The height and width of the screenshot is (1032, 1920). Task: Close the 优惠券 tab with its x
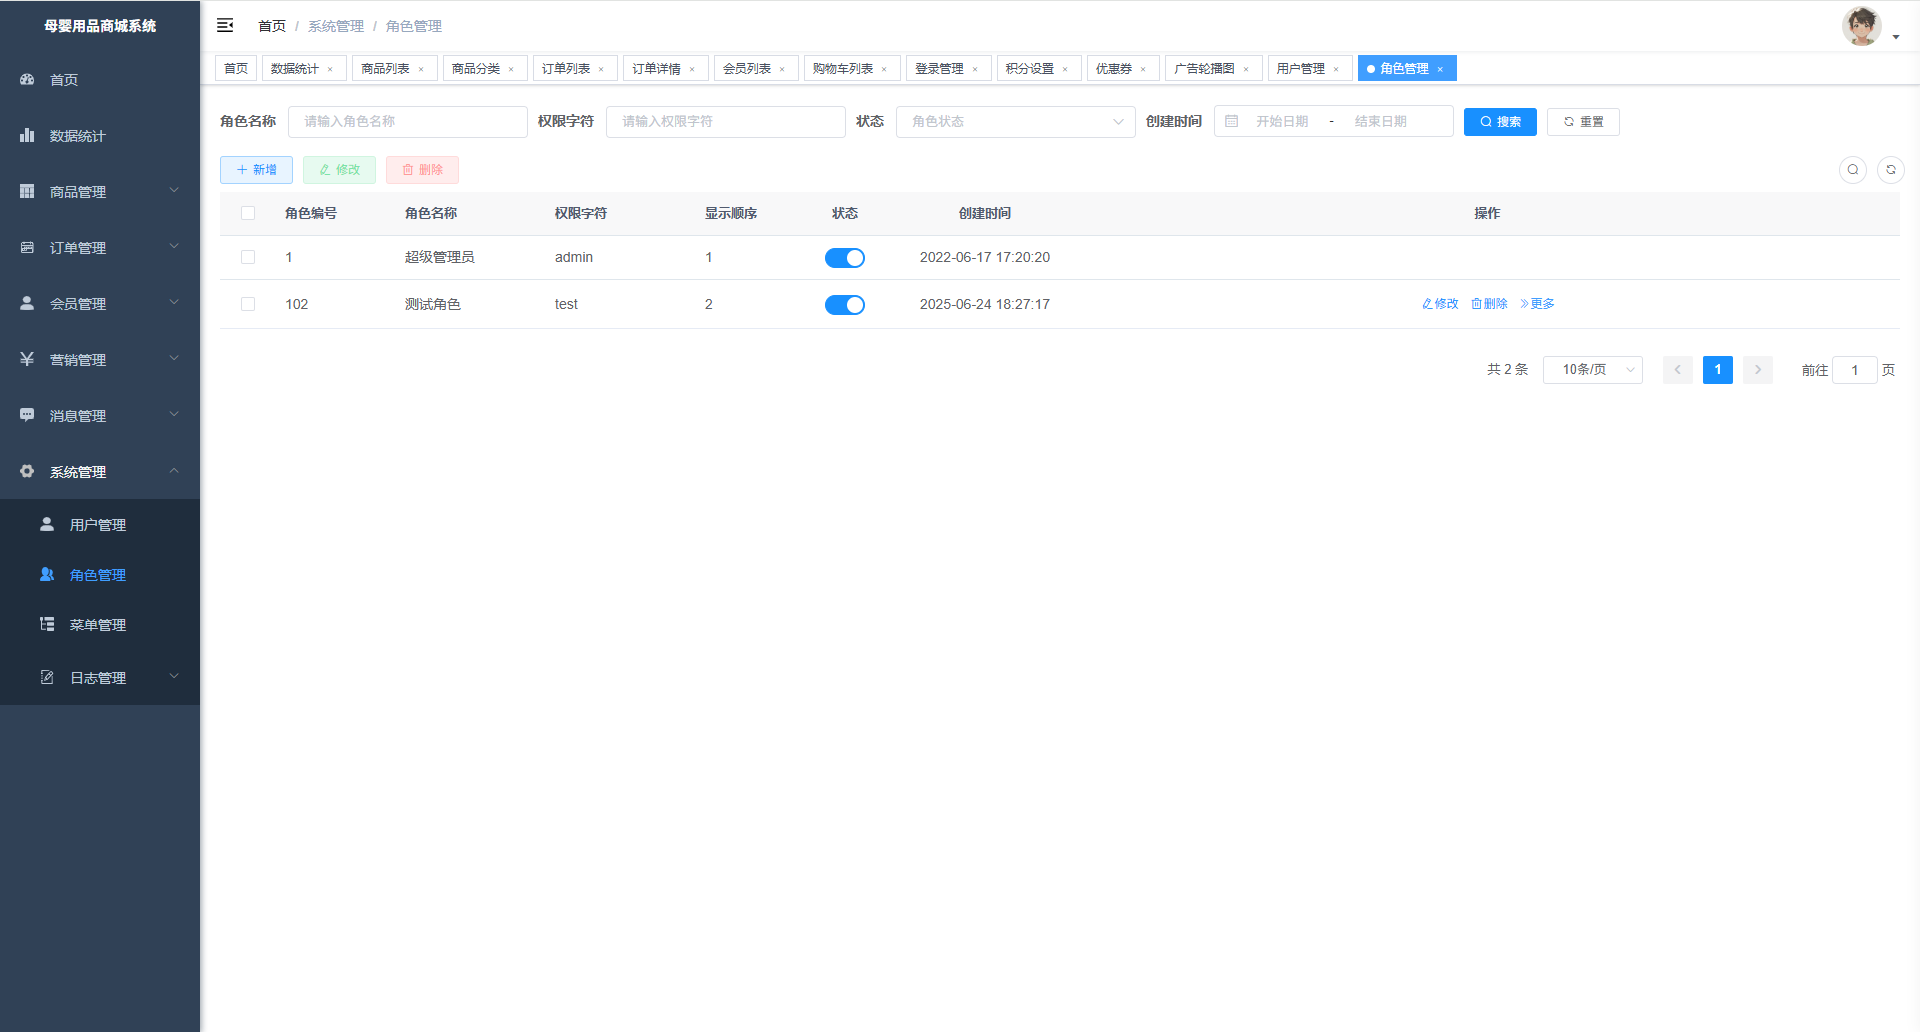point(1143,69)
